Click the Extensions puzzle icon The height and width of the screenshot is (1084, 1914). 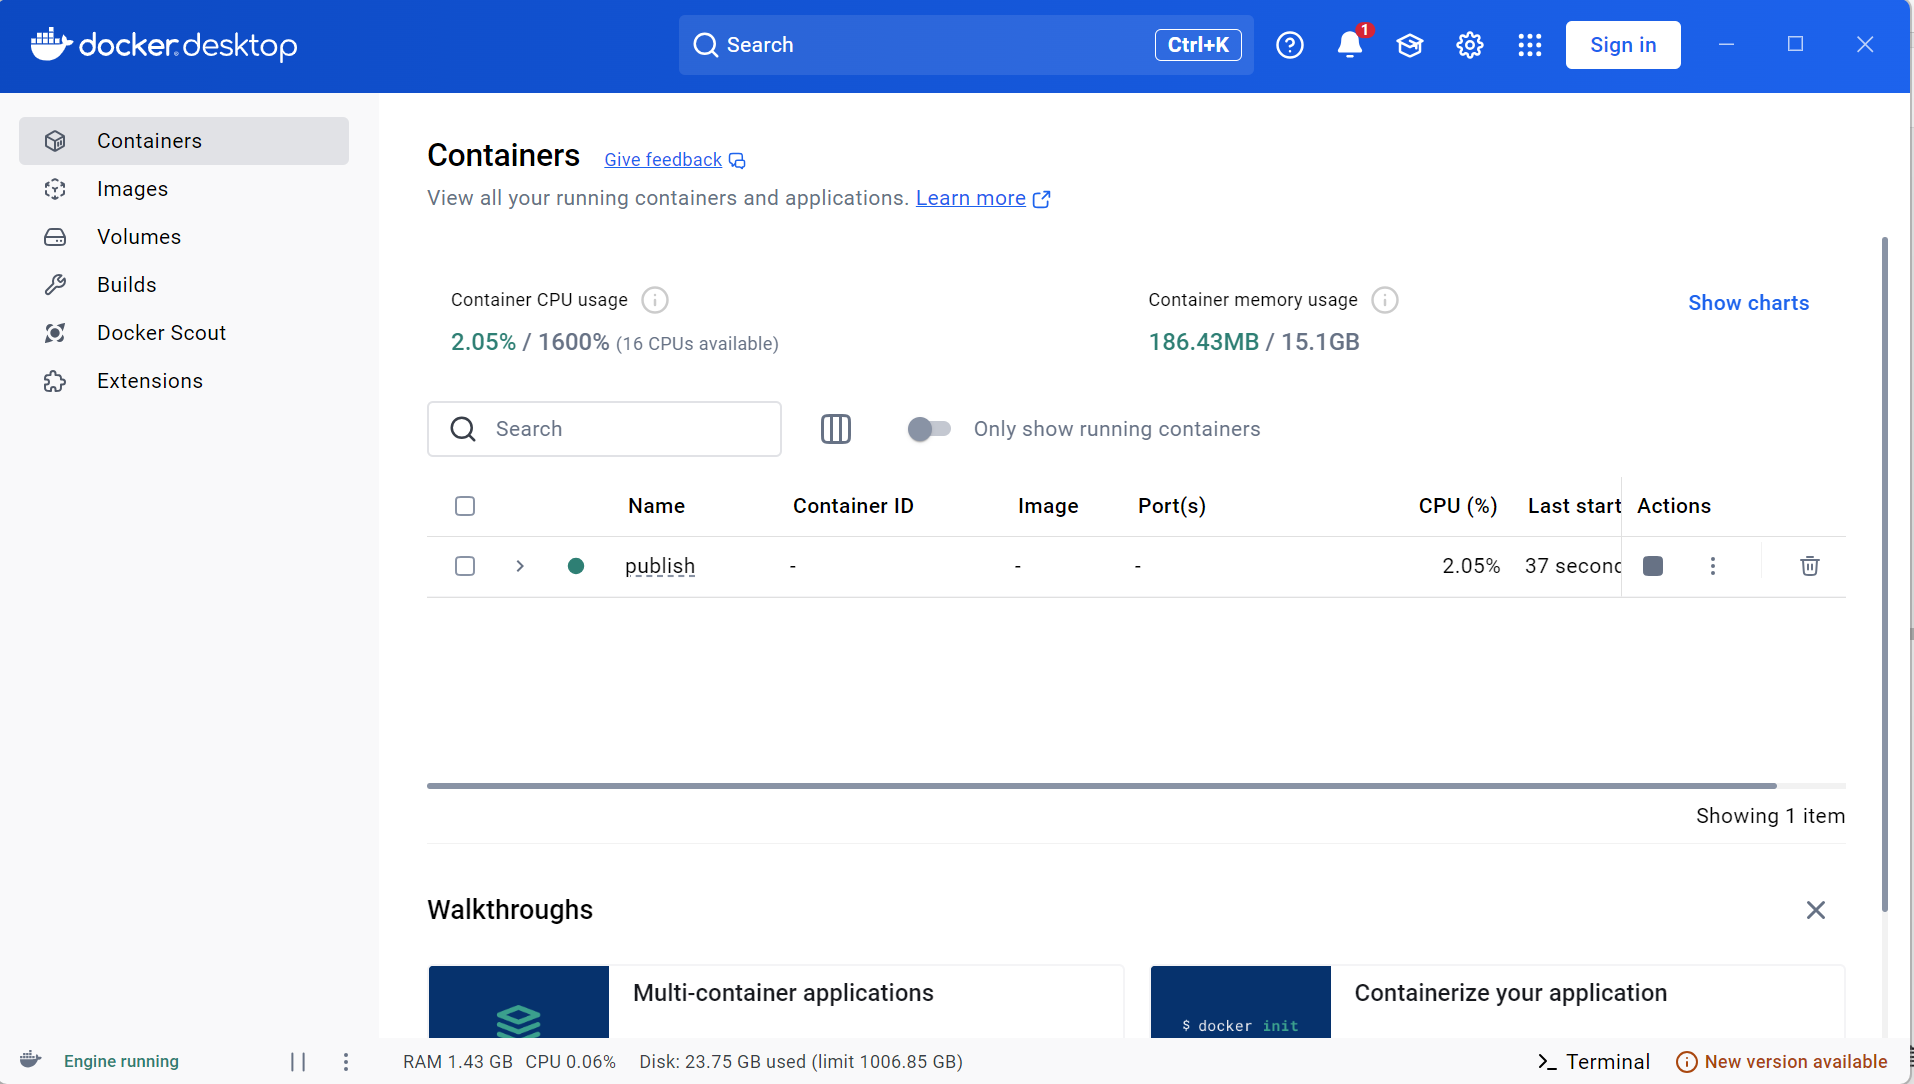tap(55, 381)
